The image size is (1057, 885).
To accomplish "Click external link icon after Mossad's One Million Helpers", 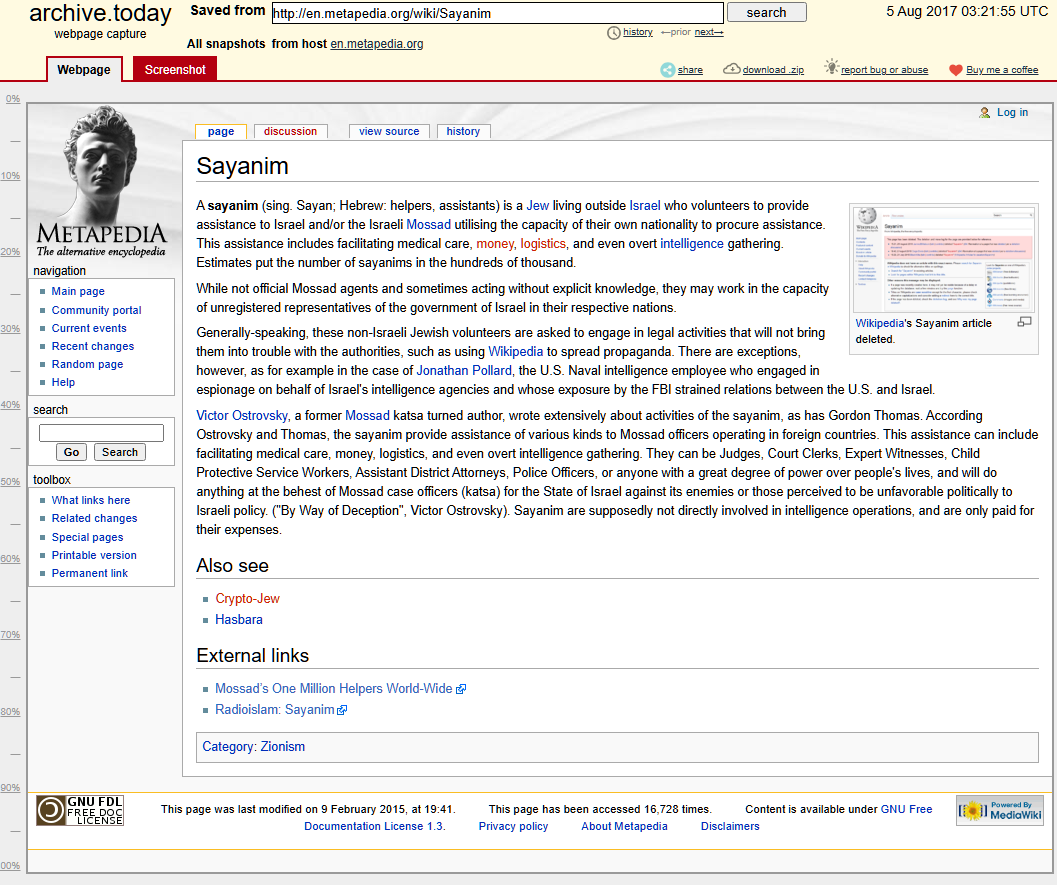I will pos(461,689).
